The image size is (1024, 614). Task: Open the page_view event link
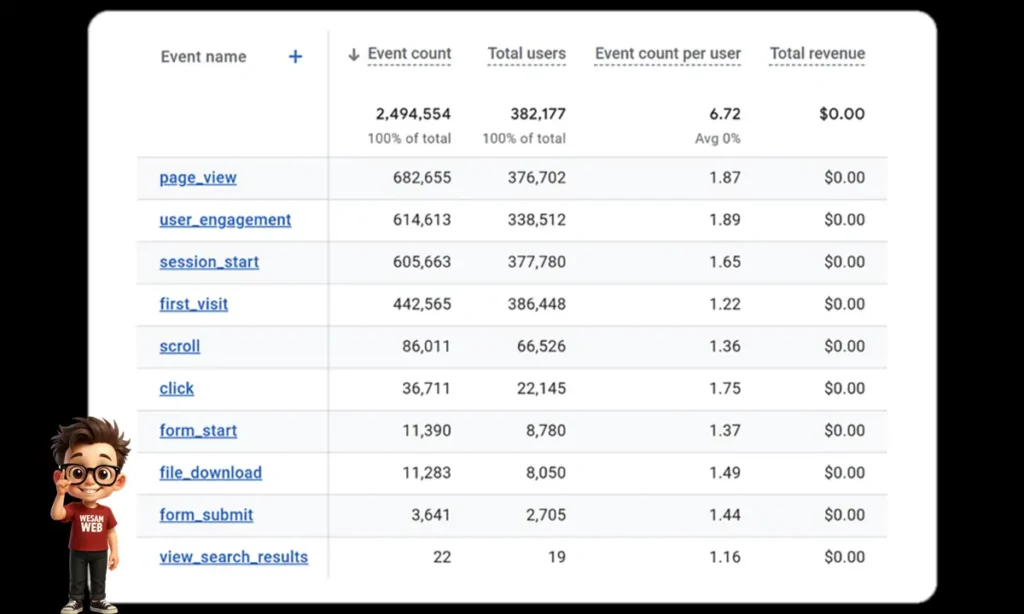tap(198, 178)
